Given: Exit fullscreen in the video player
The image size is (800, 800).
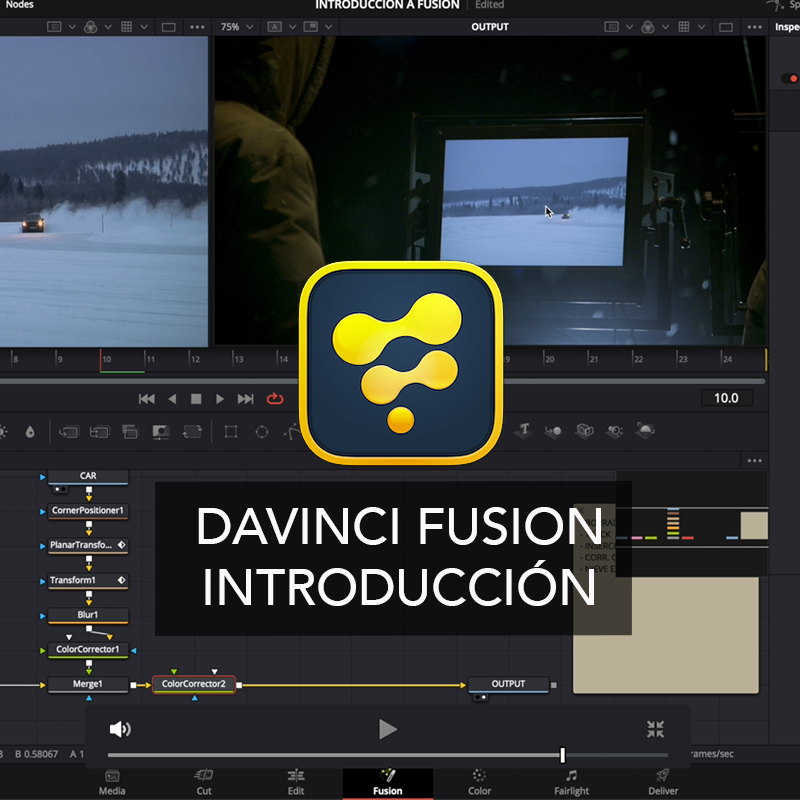Looking at the screenshot, I should coord(655,729).
